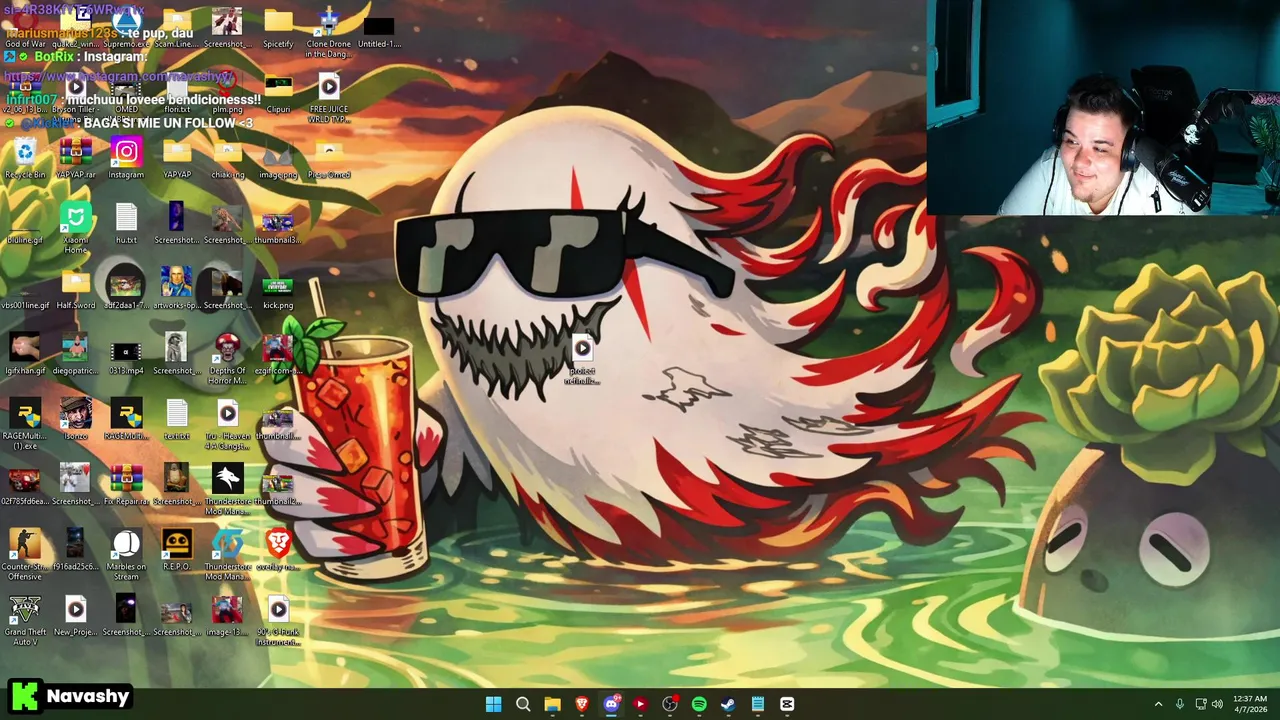The width and height of the screenshot is (1280, 720).
Task: Open the Tru - Heaven 4 A Gangsta media file
Action: click(227, 424)
